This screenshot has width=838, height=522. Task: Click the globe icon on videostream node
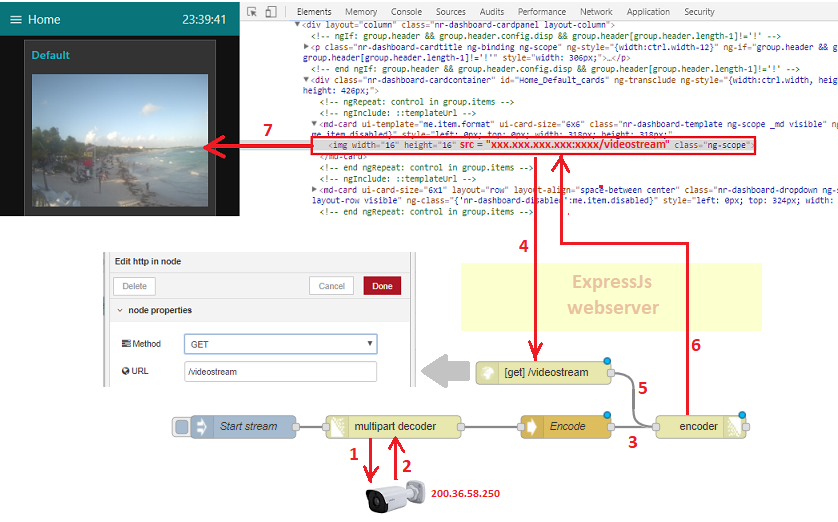487,372
